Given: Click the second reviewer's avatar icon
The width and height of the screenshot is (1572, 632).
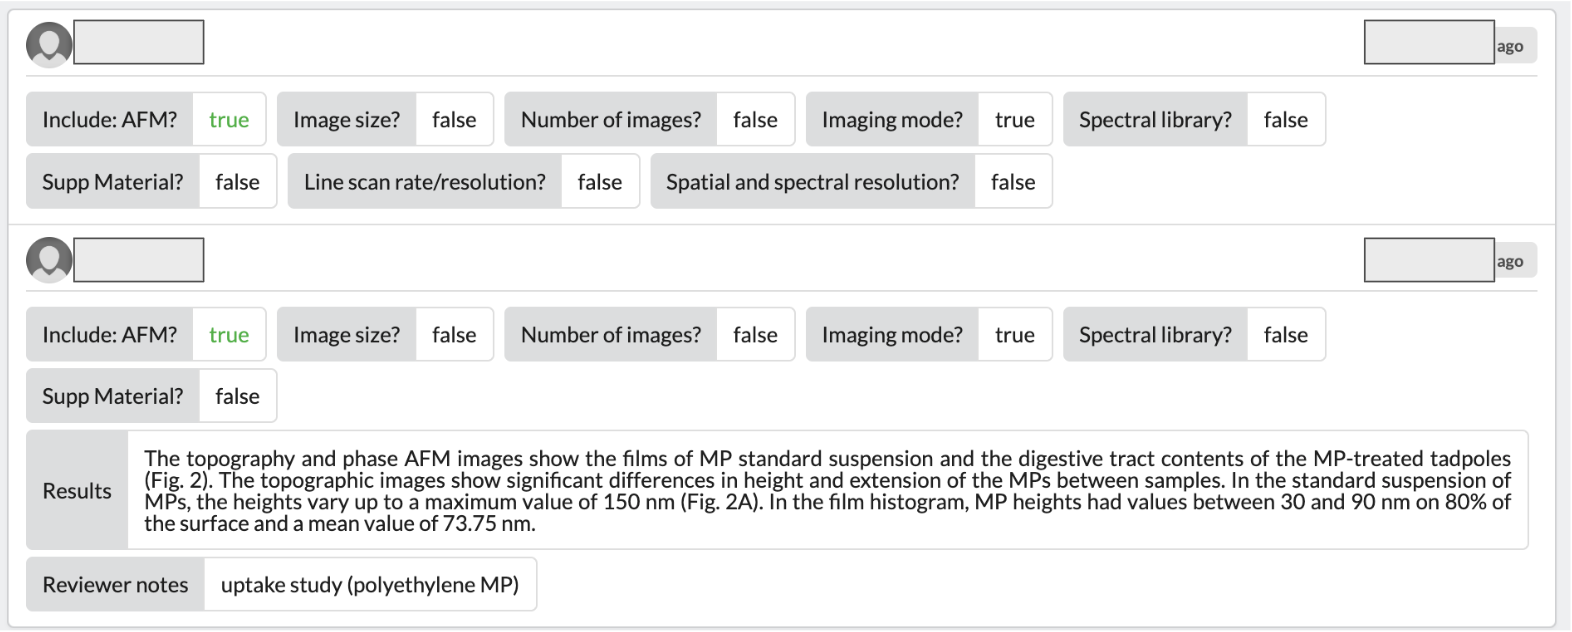Looking at the screenshot, I should pyautogui.click(x=49, y=260).
